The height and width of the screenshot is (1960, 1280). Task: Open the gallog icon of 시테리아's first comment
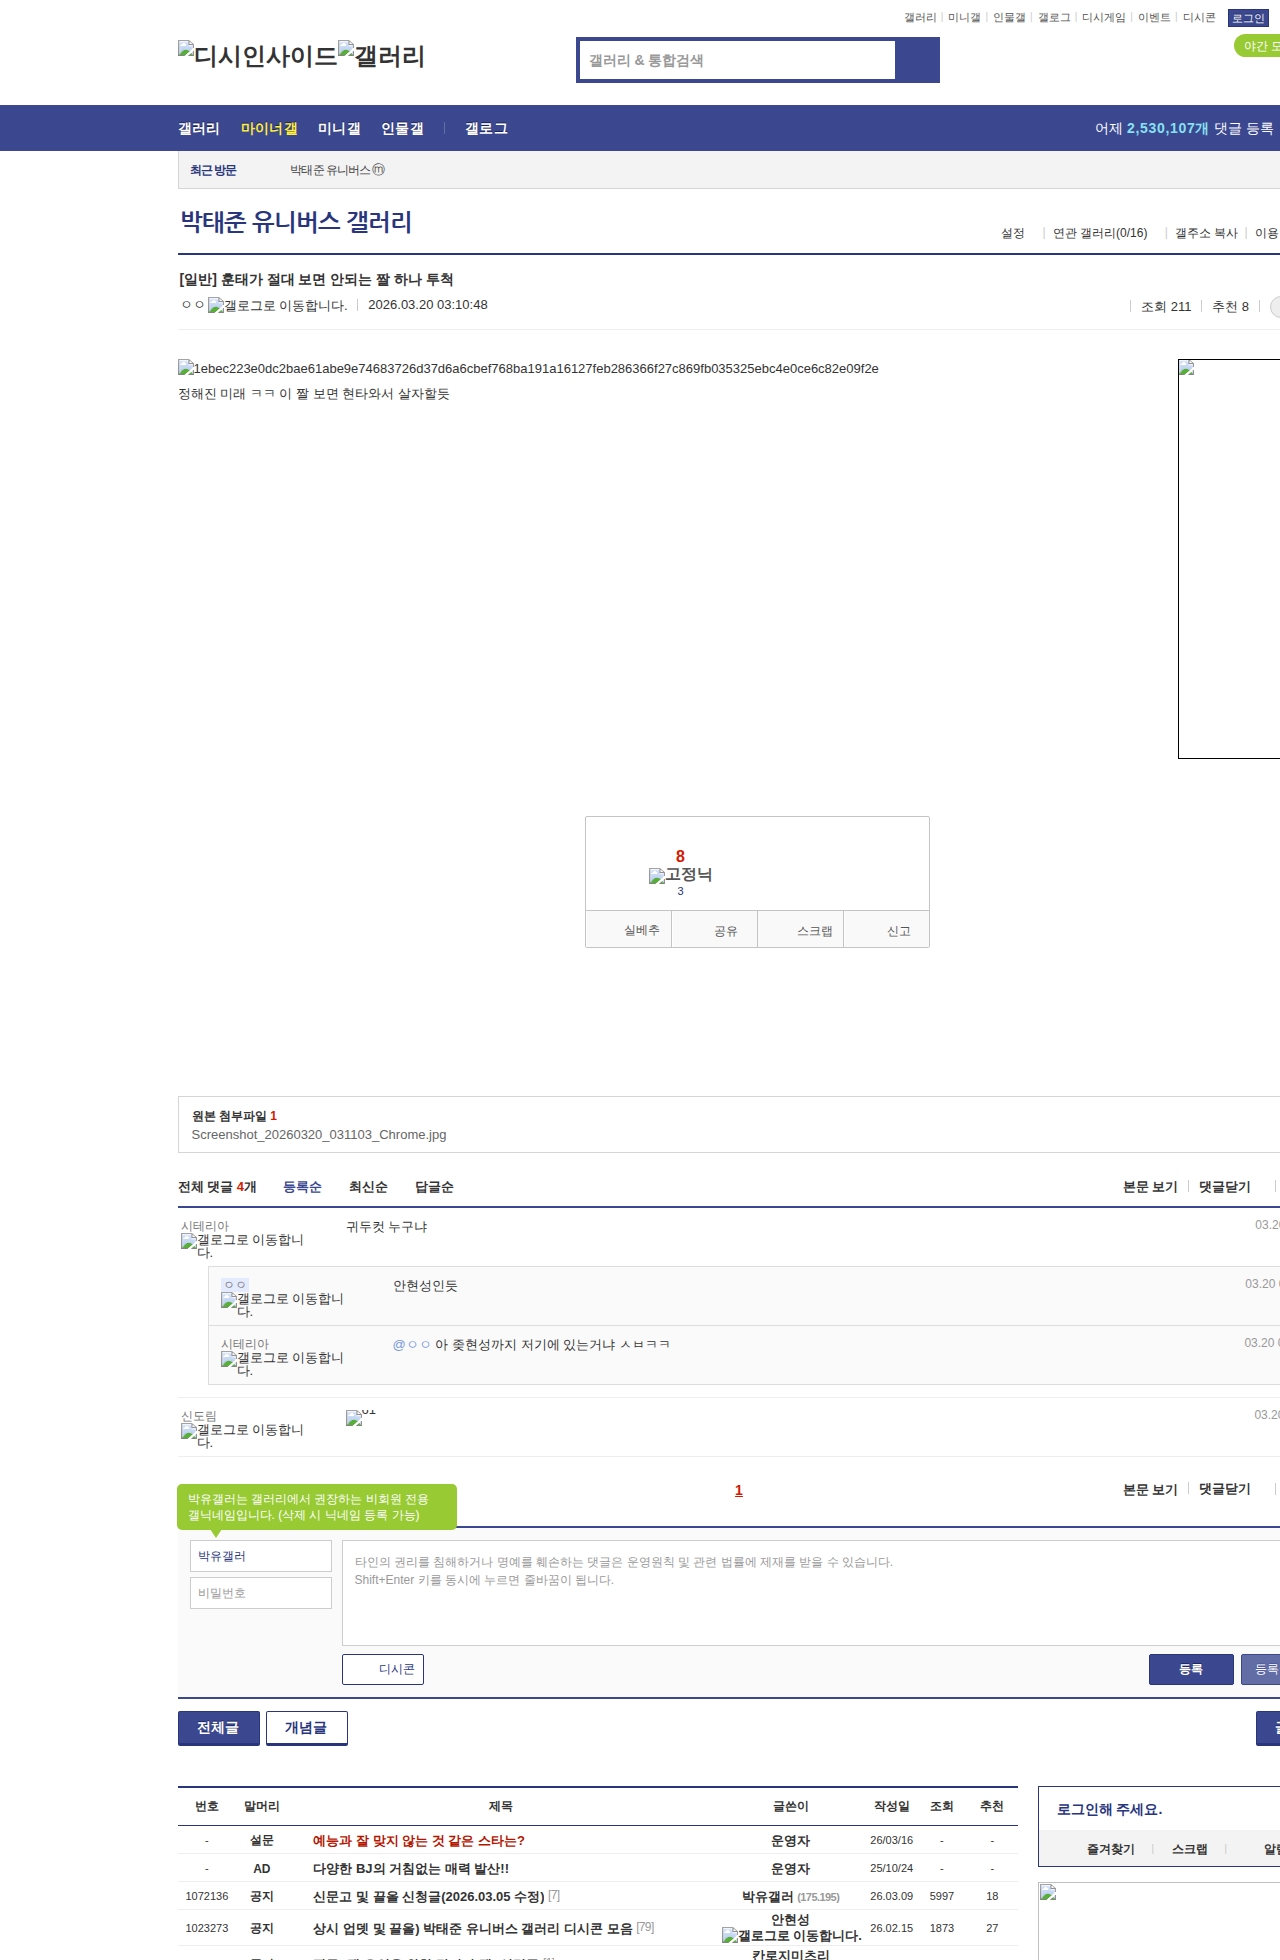(x=242, y=1246)
